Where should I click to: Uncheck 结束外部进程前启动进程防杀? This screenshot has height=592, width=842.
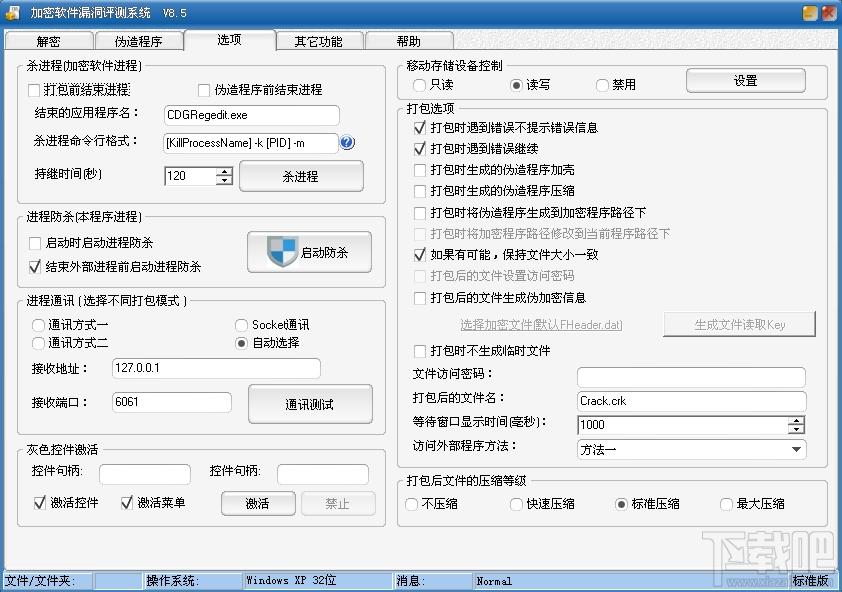[35, 266]
